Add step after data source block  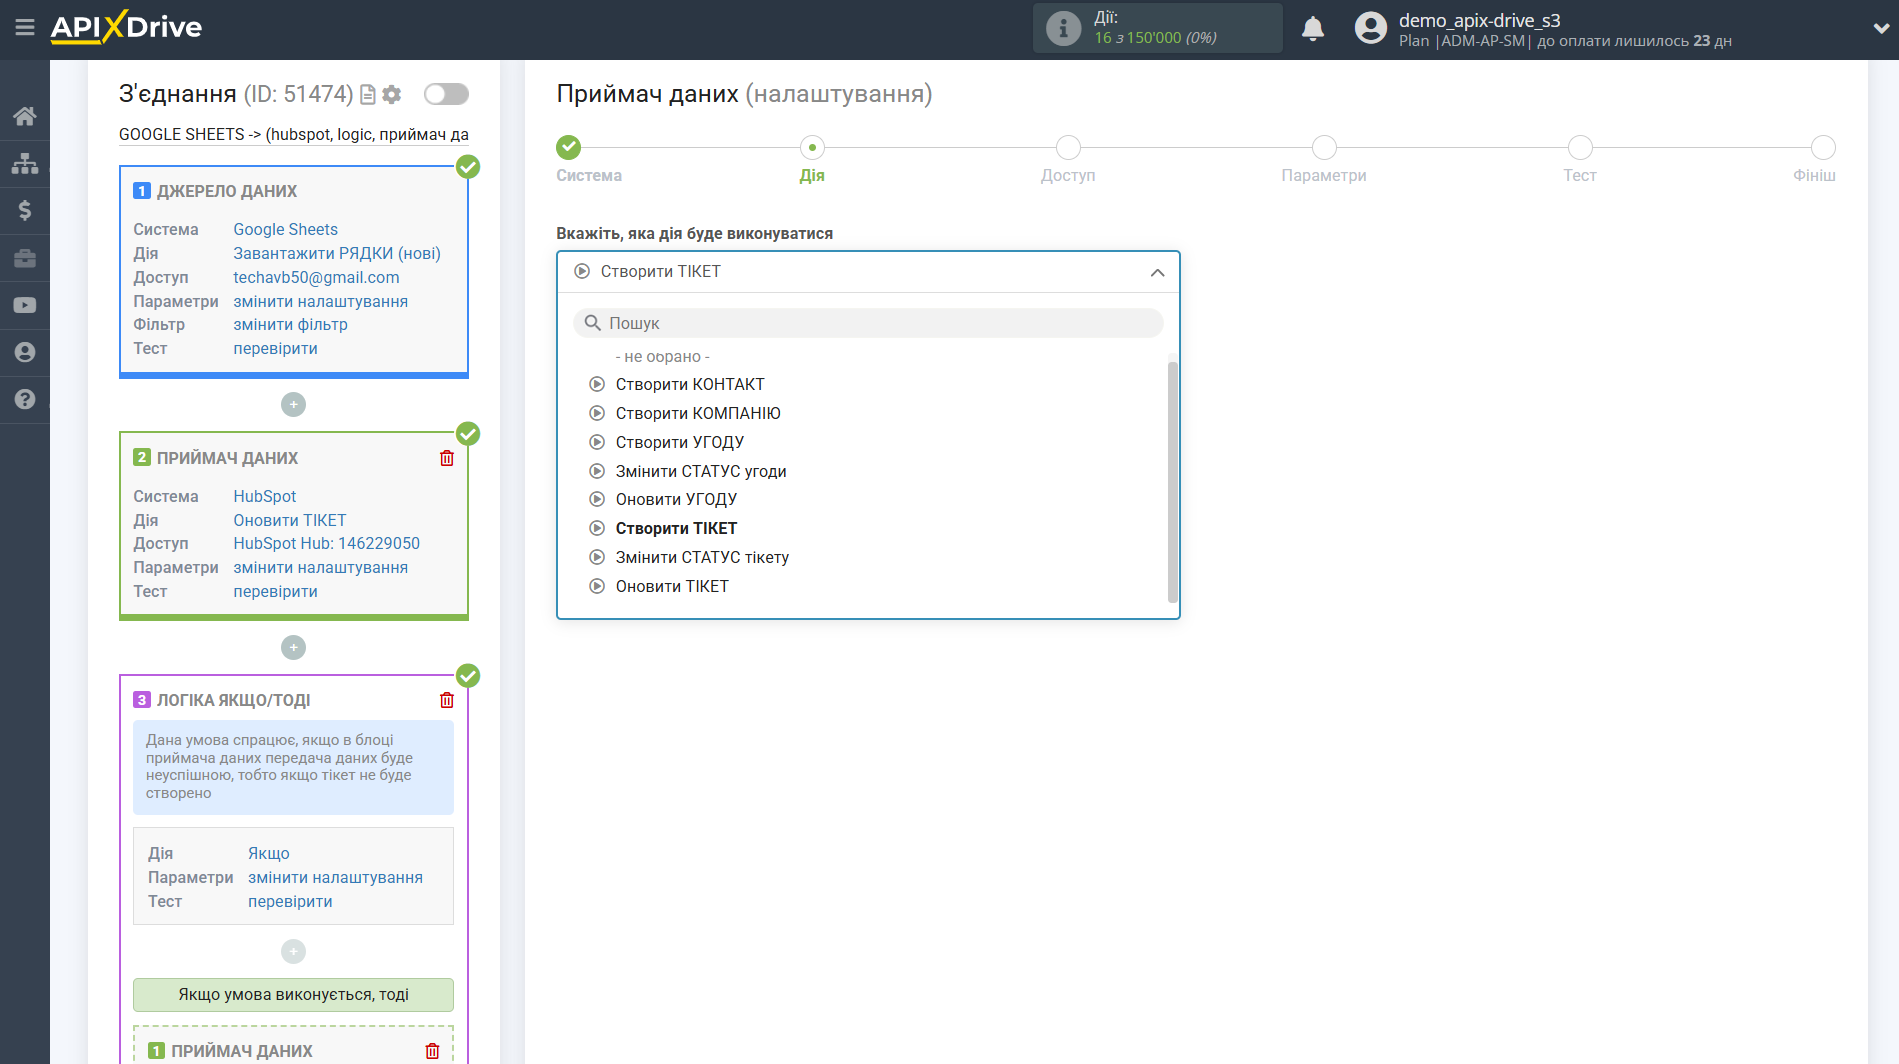pos(293,404)
